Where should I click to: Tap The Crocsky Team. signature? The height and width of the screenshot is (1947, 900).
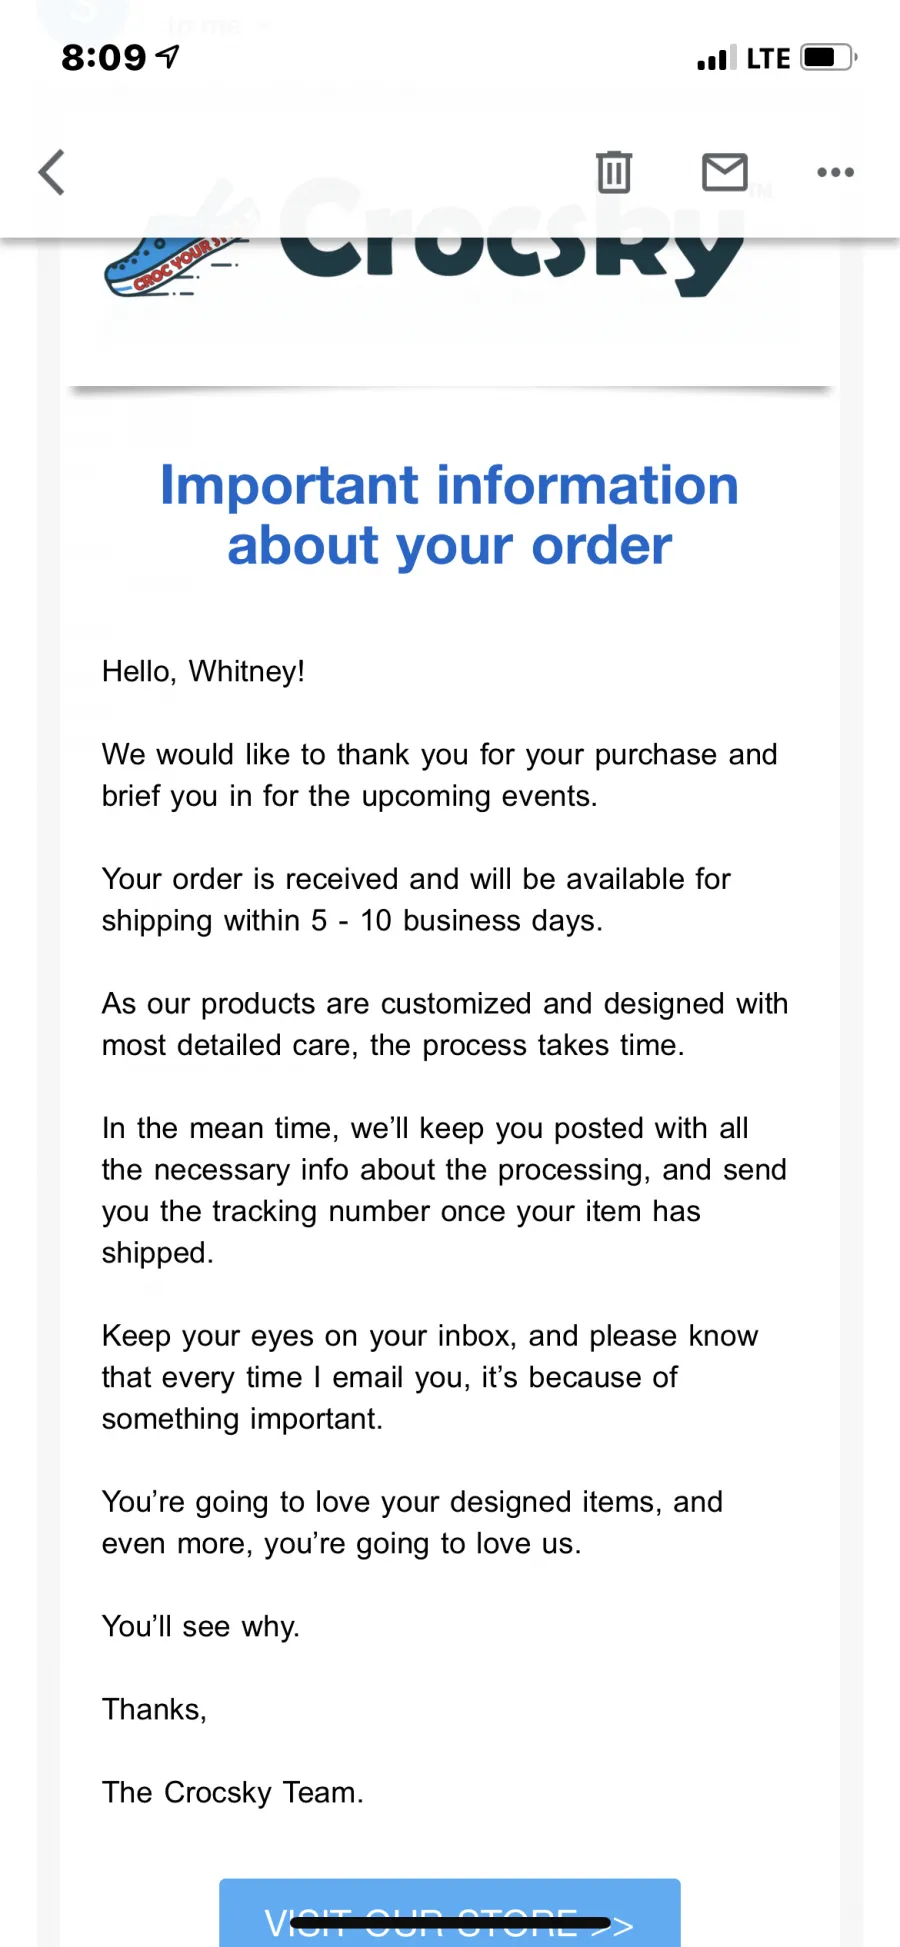click(232, 1793)
